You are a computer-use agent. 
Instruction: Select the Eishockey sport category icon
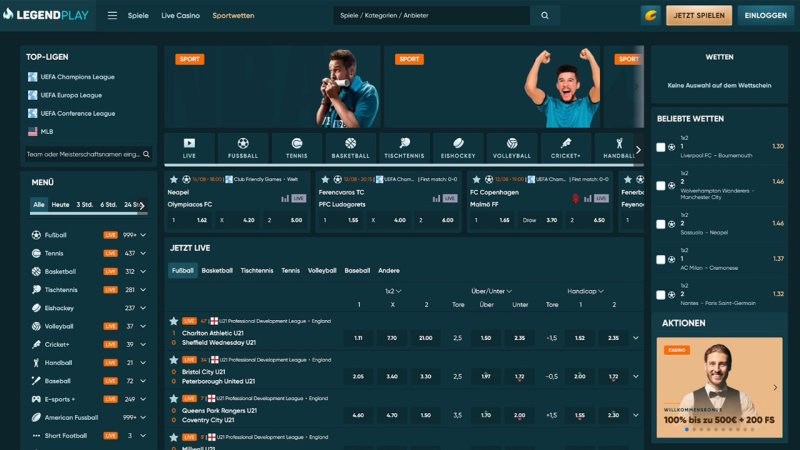click(x=458, y=148)
